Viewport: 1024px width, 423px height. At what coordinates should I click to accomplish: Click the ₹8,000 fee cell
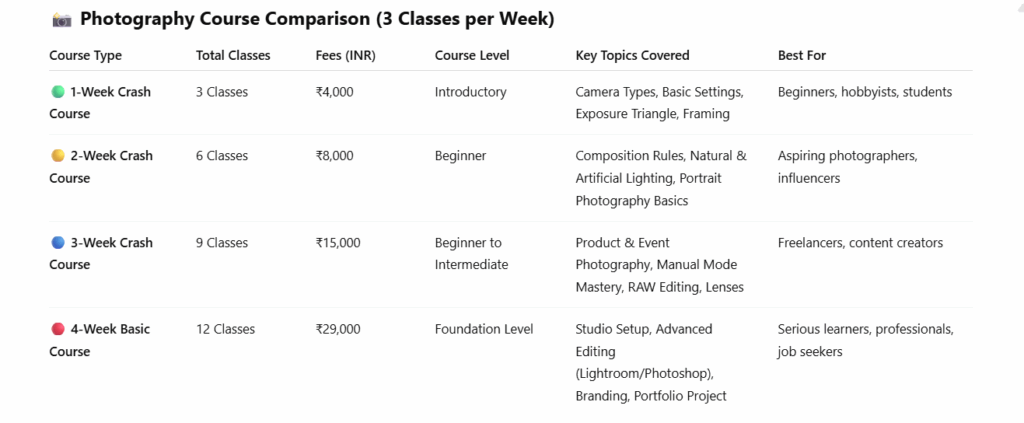pyautogui.click(x=334, y=156)
